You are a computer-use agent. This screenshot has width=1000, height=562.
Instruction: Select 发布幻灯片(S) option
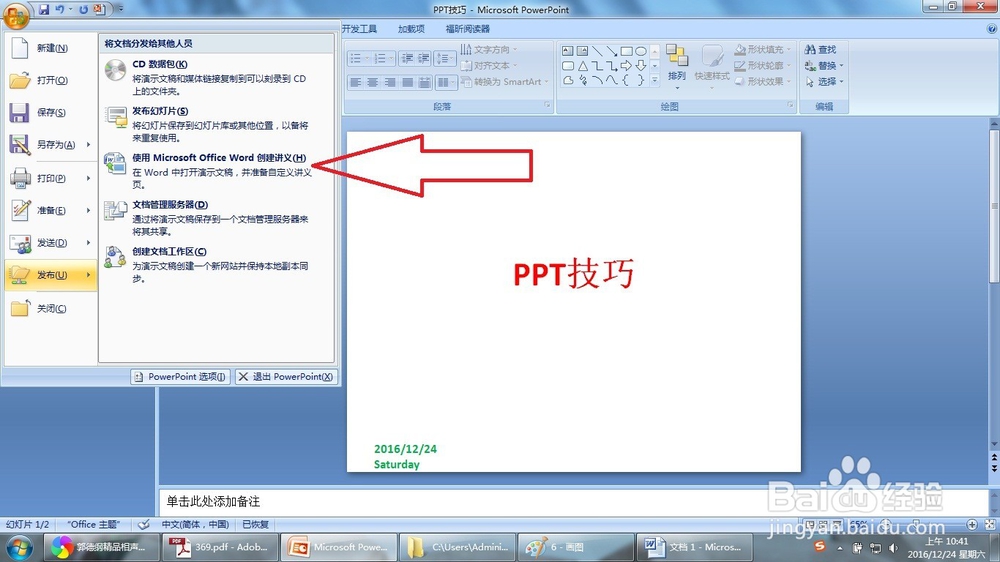[216, 124]
